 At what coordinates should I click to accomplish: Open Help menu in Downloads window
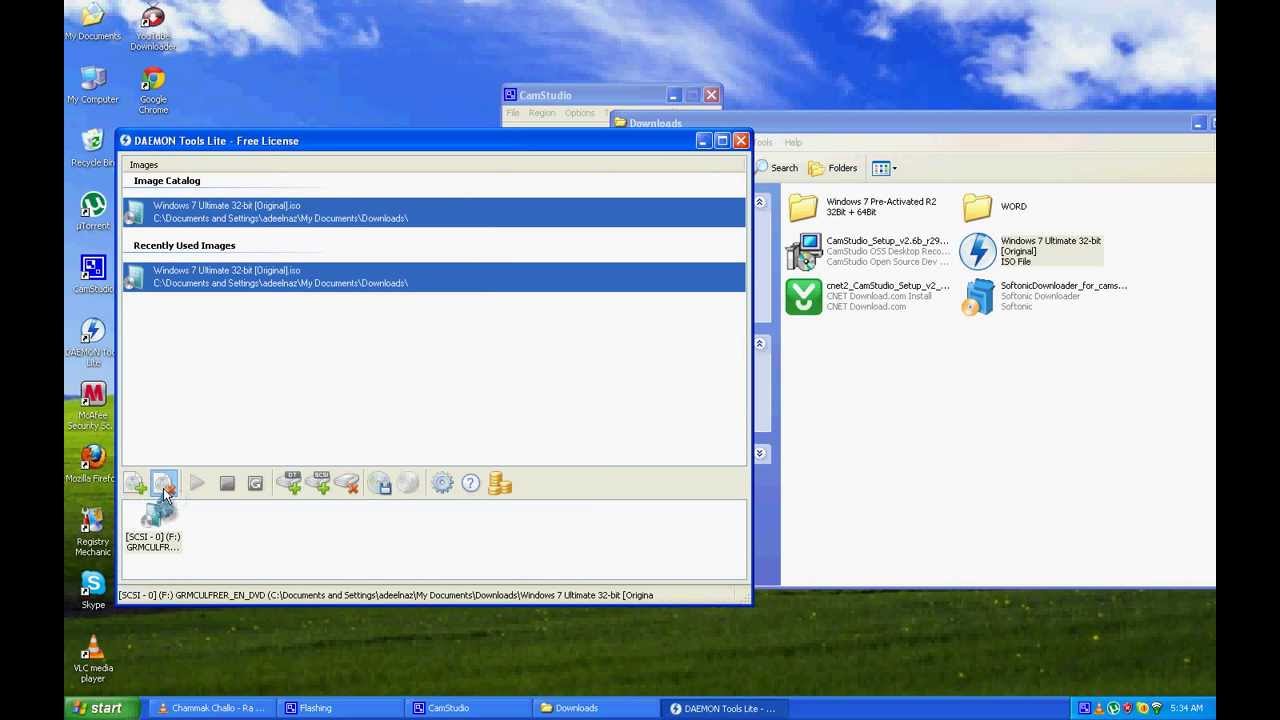click(x=793, y=143)
